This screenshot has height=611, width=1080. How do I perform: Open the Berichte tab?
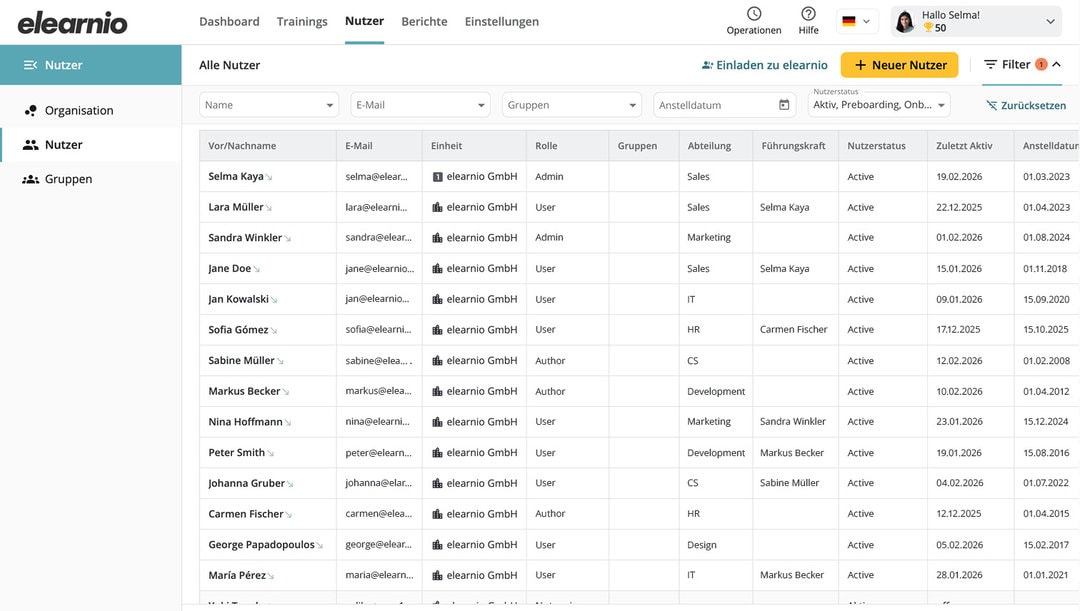[424, 21]
